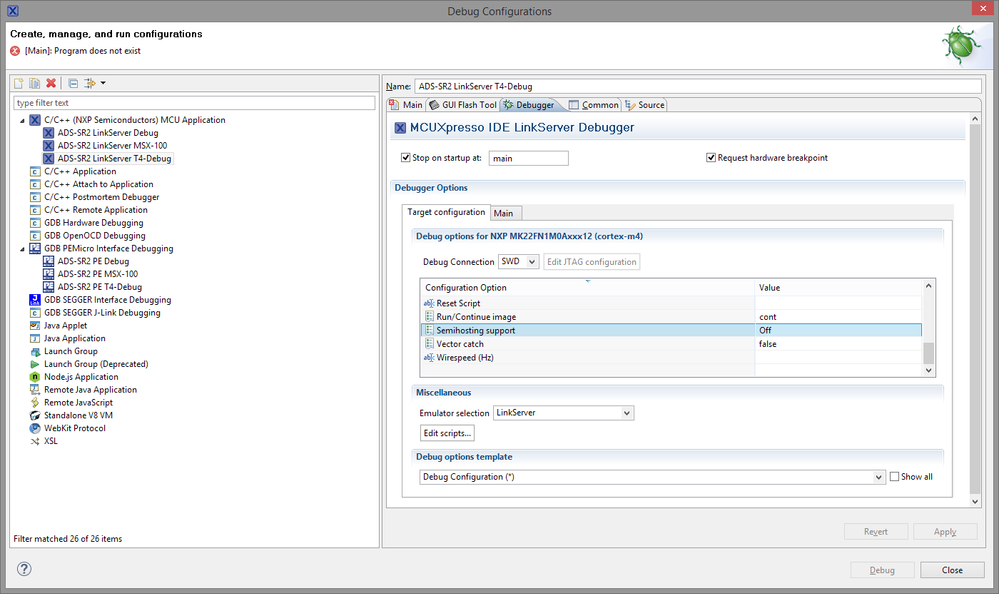Click the debugger pane vertical scrollbar
Screen dimensions: 999x594
pyautogui.click(x=975, y=310)
